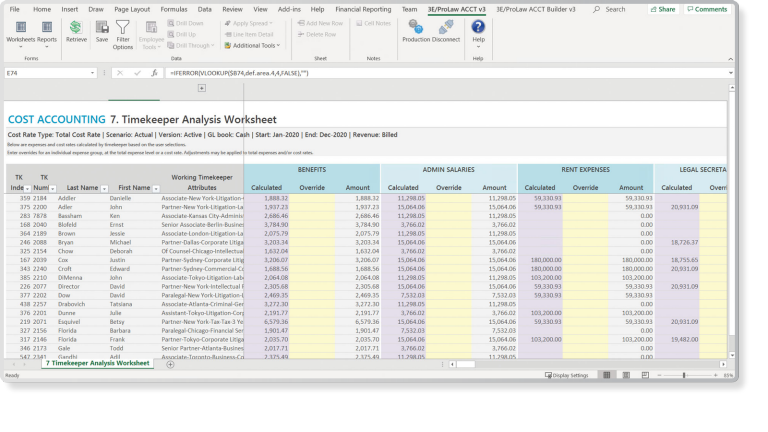Expand the Name Box dropdown arrow
Image resolution: width=768 pixels, height=432 pixels.
coord(92,73)
